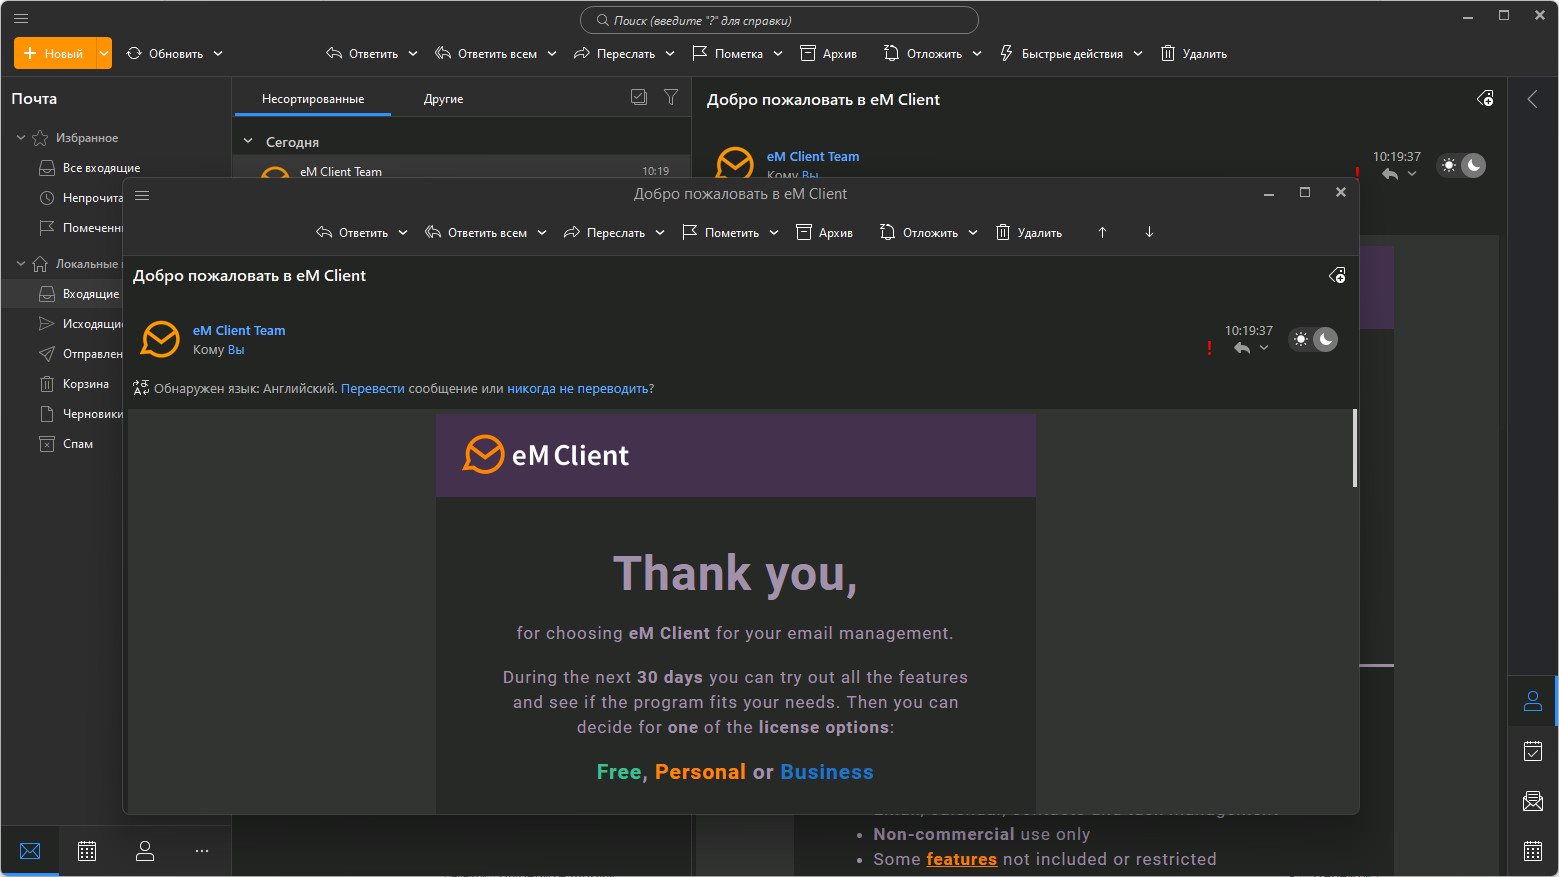Click the Business license link
The height and width of the screenshot is (877, 1559).
click(x=827, y=772)
